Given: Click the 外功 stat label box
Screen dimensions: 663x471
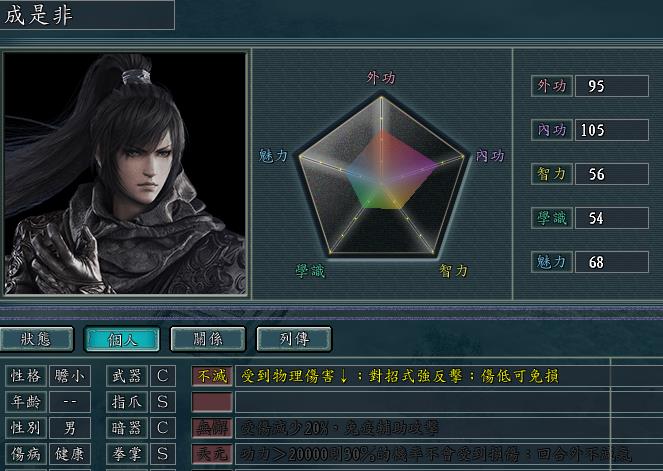Looking at the screenshot, I should pos(552,86).
